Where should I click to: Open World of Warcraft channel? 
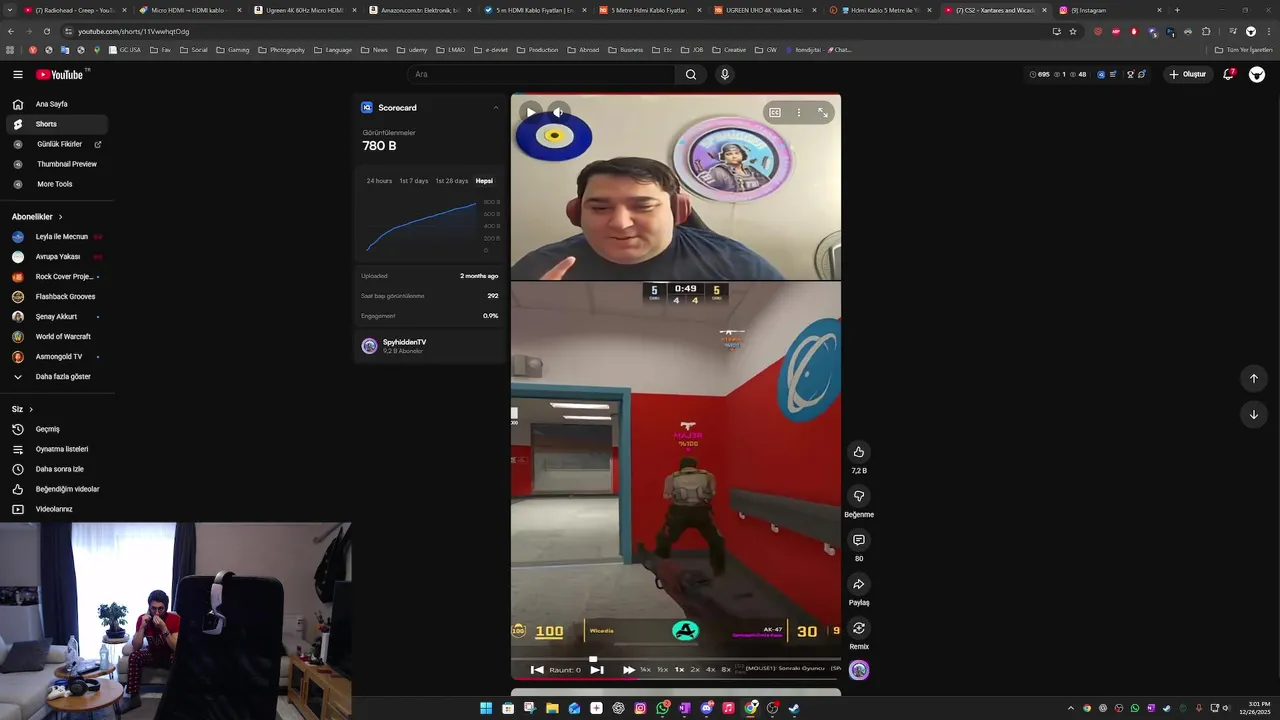57,337
